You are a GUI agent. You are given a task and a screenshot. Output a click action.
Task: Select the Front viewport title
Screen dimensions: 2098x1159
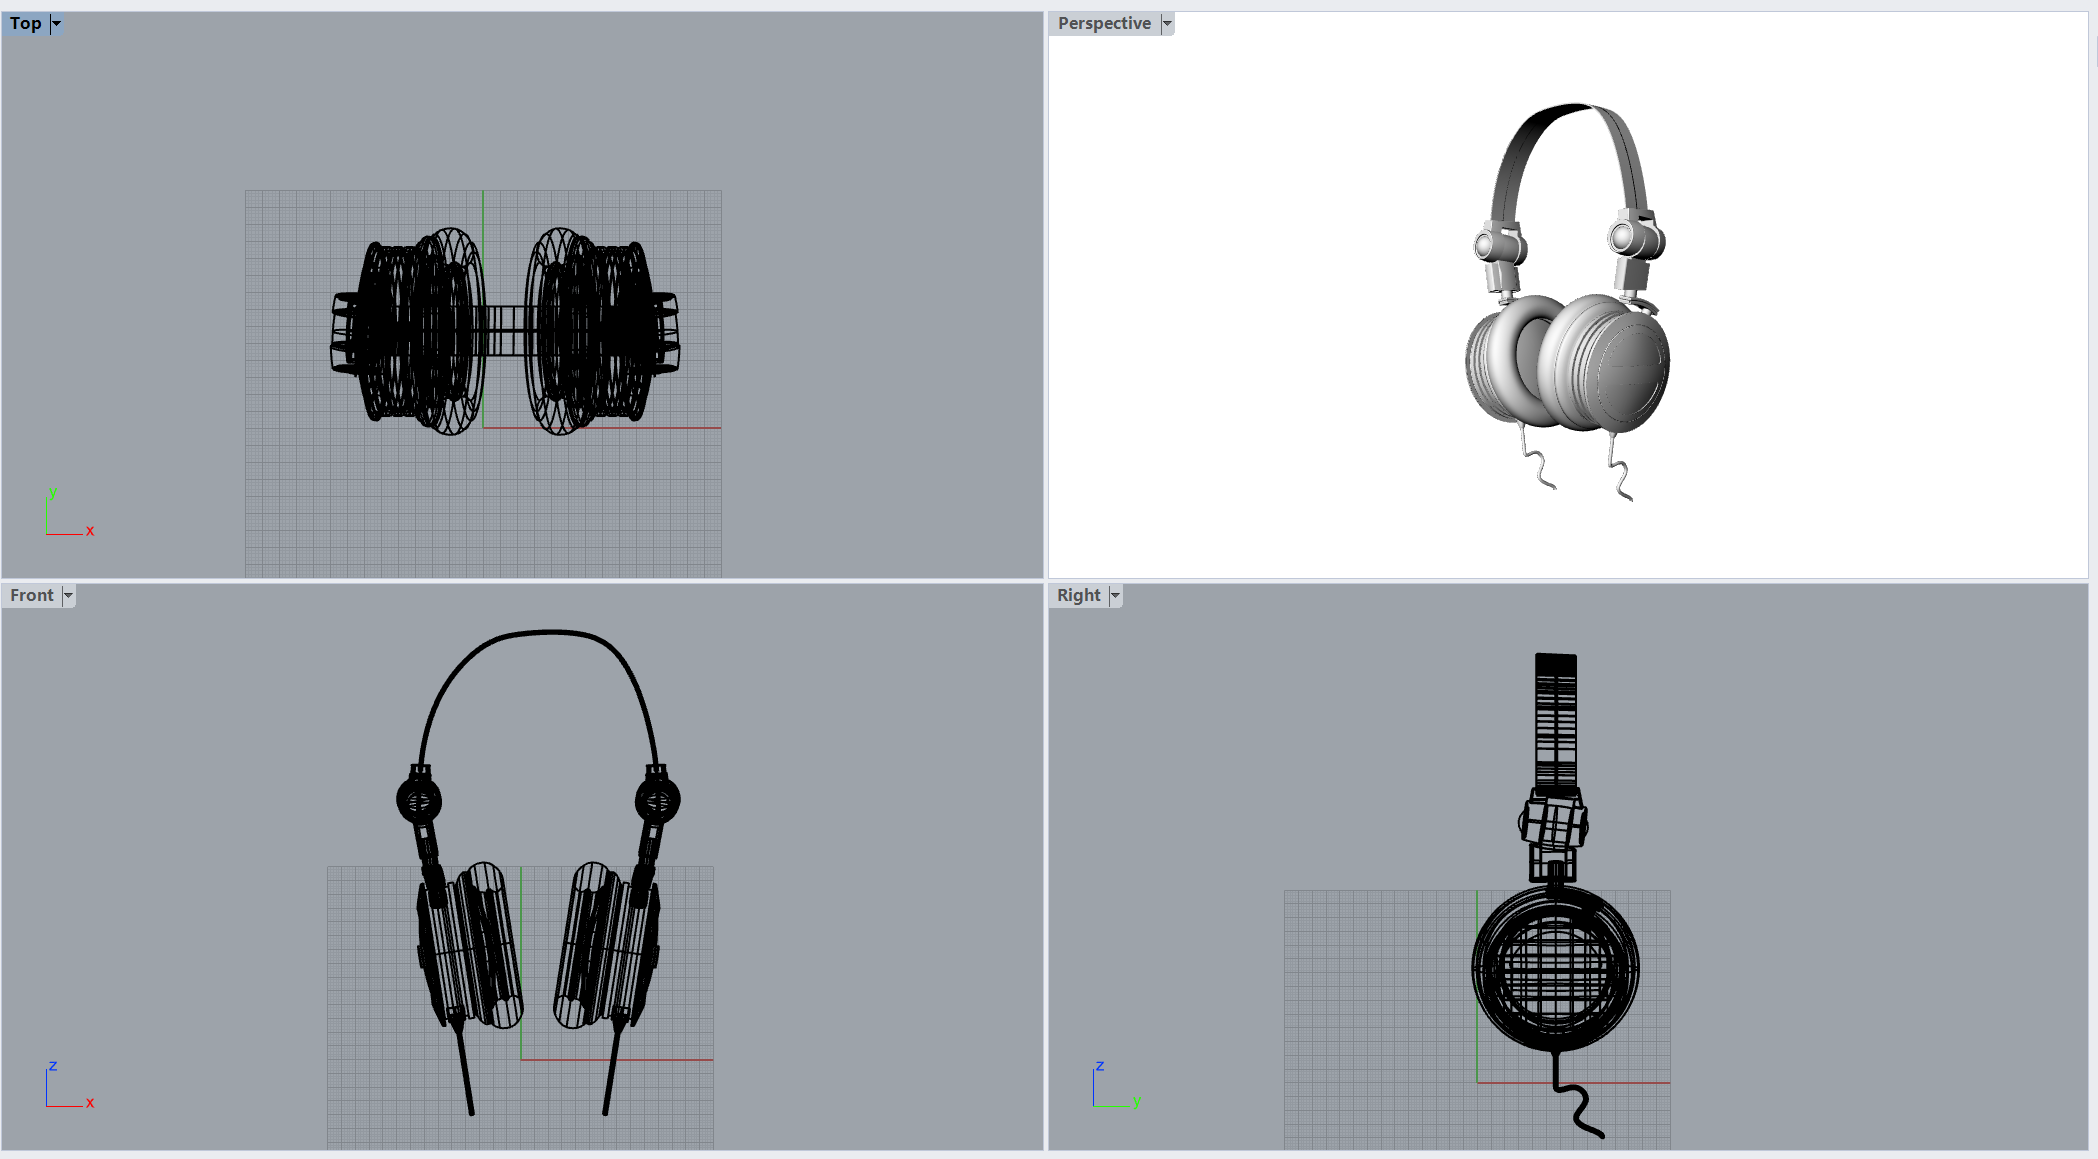click(31, 595)
